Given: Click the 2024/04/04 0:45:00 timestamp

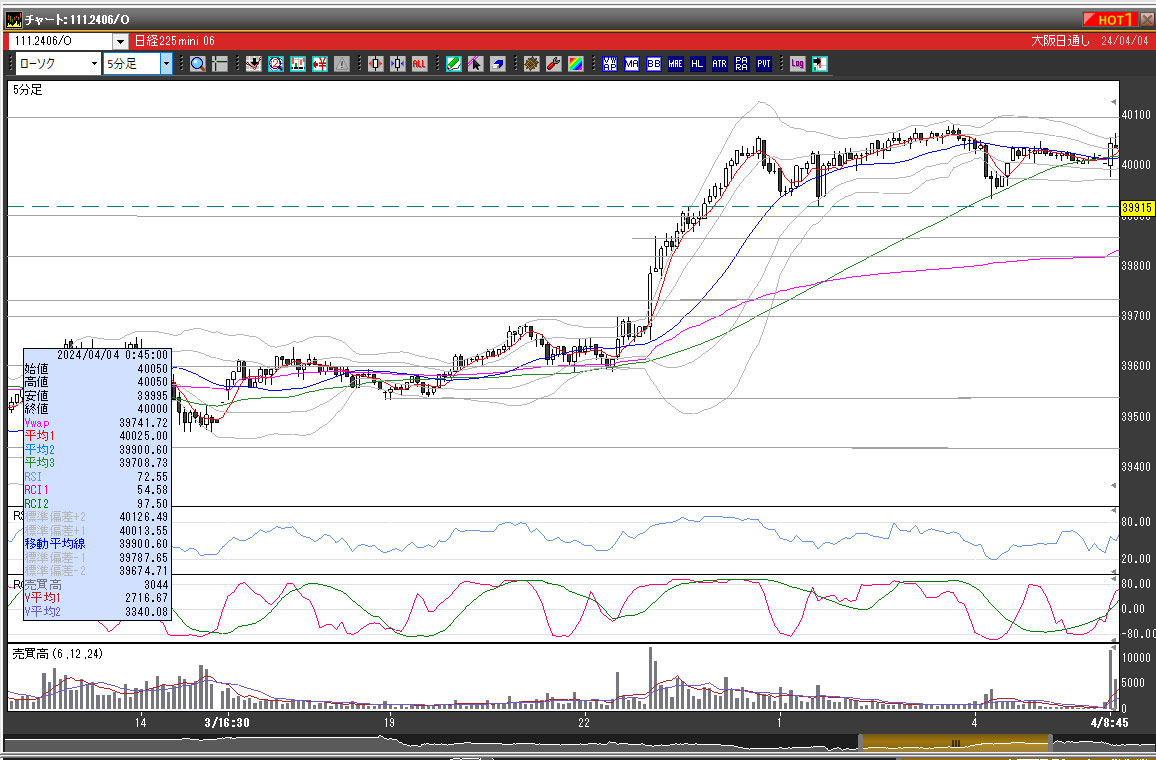Looking at the screenshot, I should tap(112, 355).
